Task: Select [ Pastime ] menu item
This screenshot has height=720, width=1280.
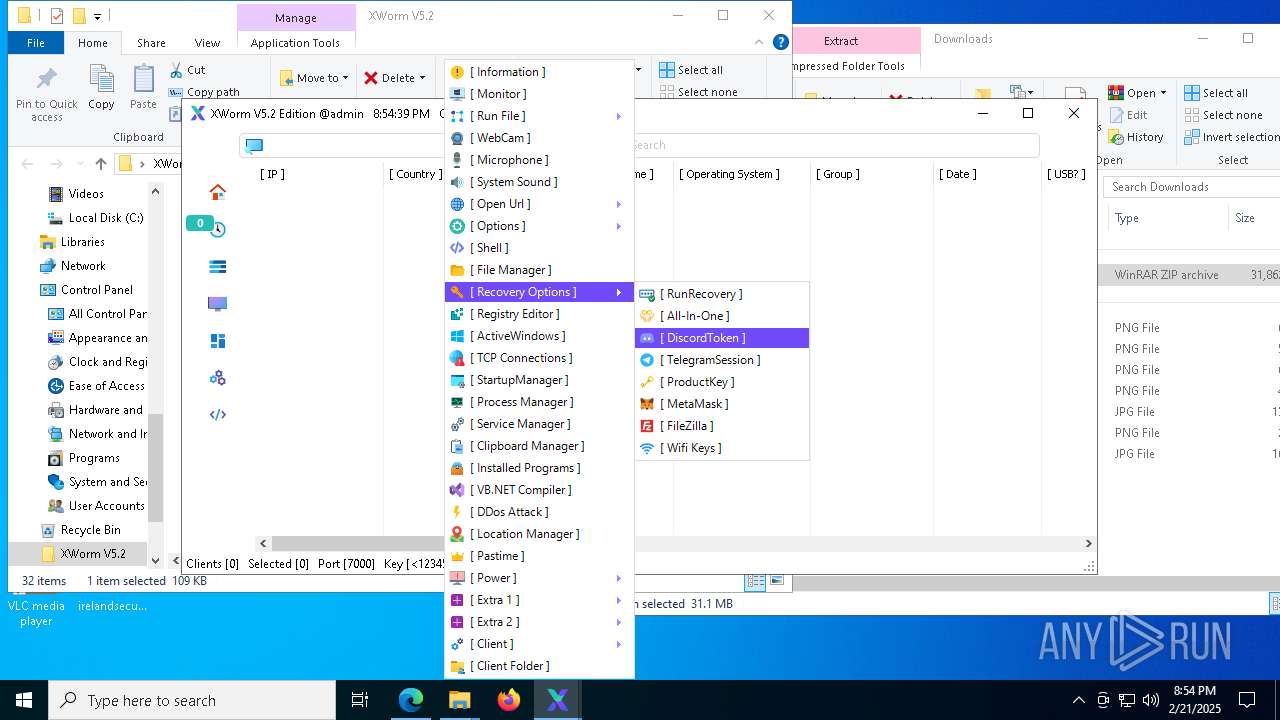Action: (x=539, y=556)
